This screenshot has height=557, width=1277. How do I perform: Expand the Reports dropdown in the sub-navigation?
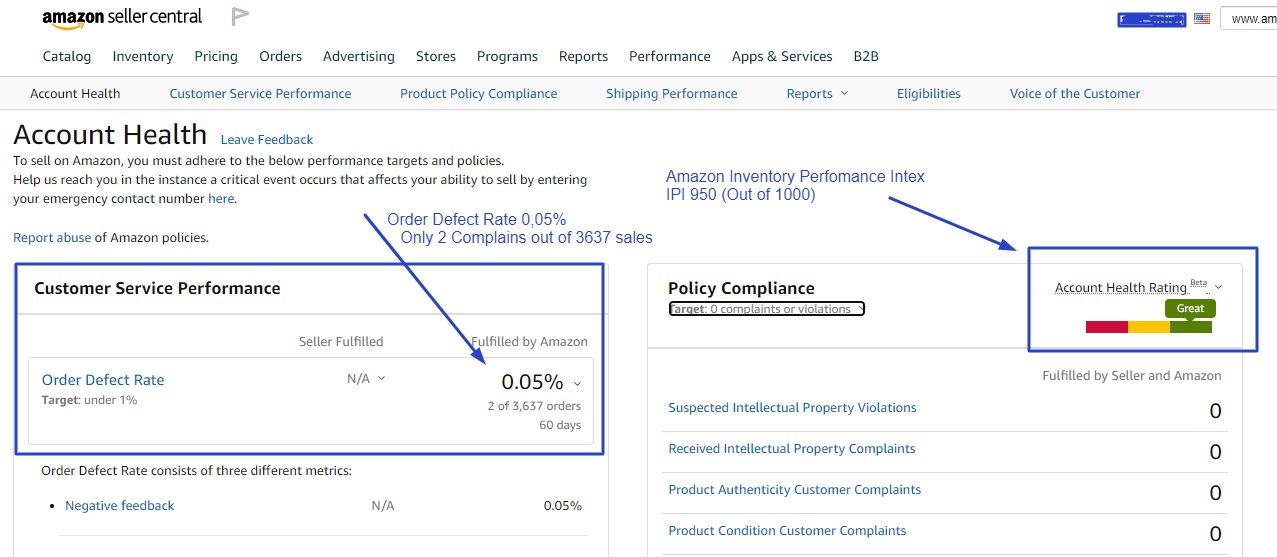pyautogui.click(x=817, y=93)
